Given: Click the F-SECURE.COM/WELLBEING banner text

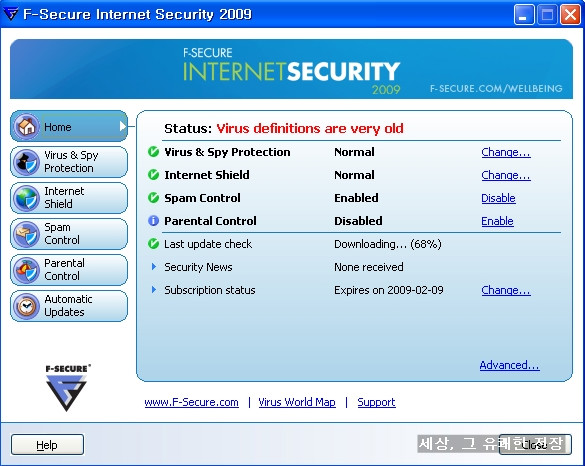Looking at the screenshot, I should [496, 88].
